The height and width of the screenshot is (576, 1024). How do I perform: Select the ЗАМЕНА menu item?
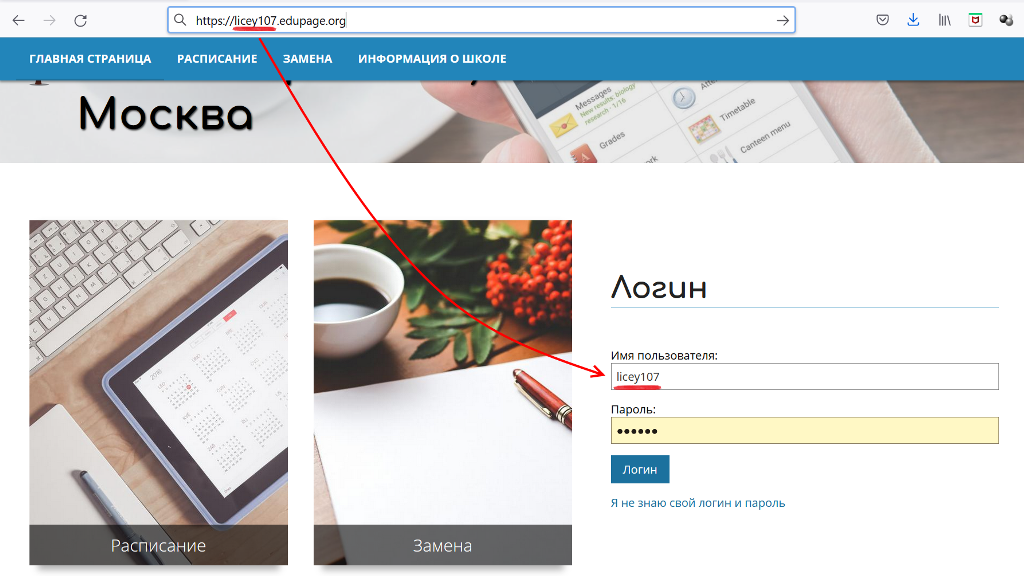[x=308, y=59]
